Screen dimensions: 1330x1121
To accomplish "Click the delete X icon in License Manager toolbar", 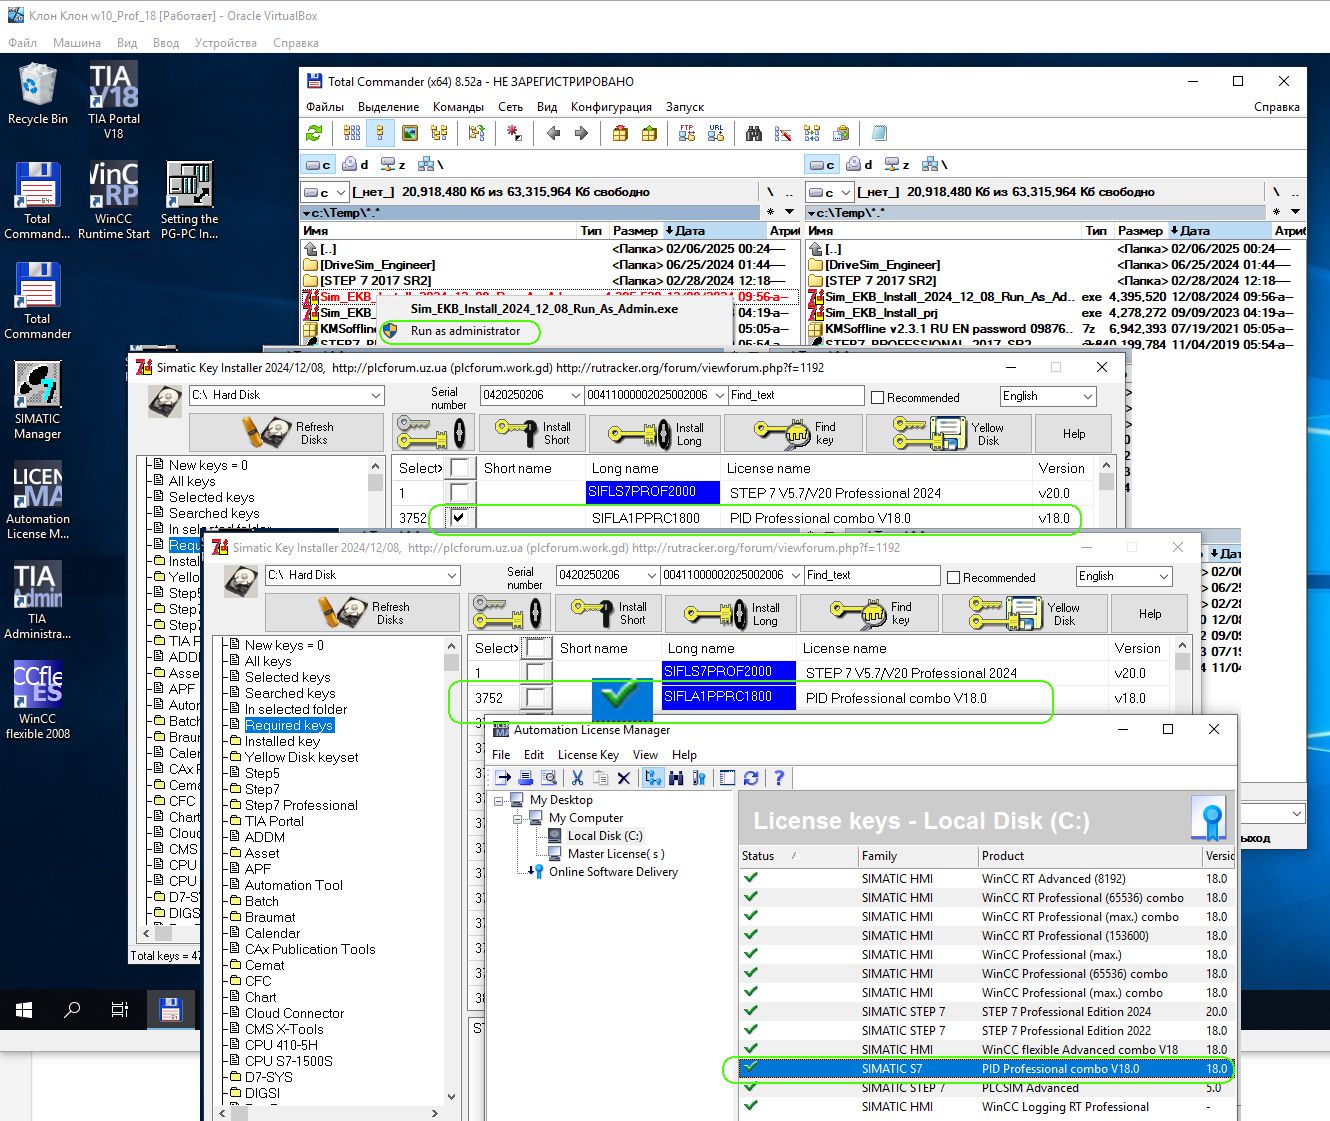I will pyautogui.click(x=624, y=778).
